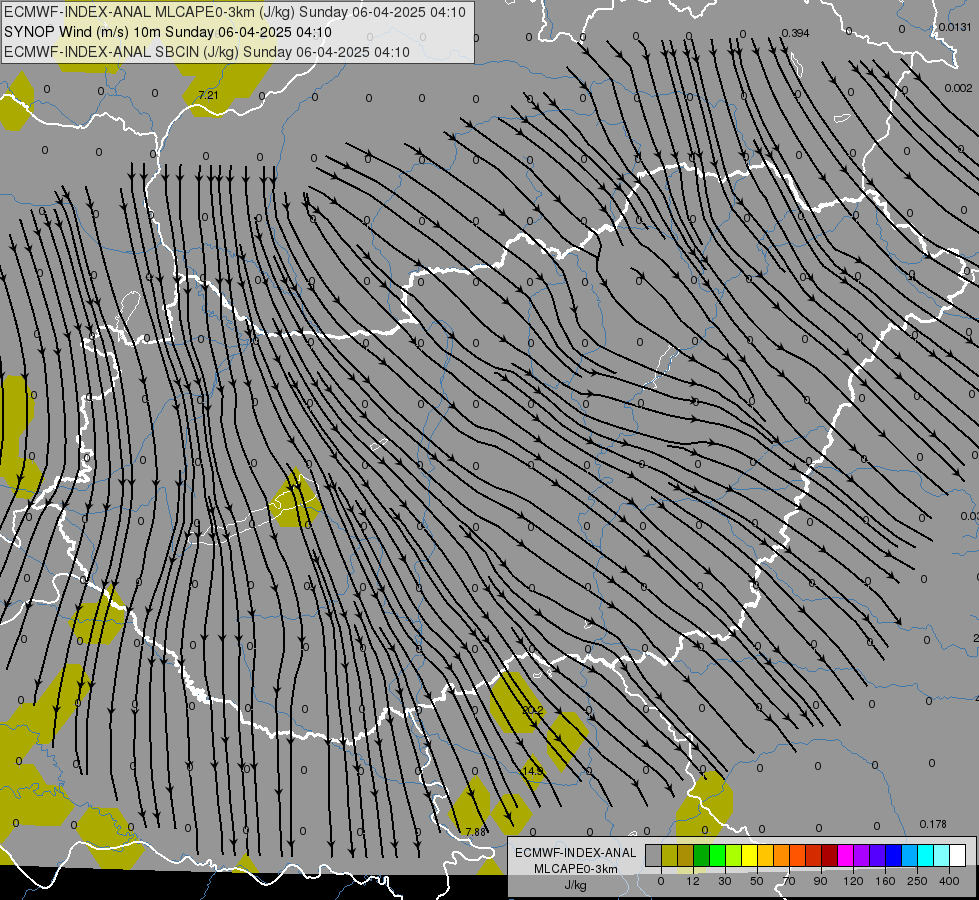
Task: Pick the bright green legend swatch
Action: pyautogui.click(x=717, y=856)
